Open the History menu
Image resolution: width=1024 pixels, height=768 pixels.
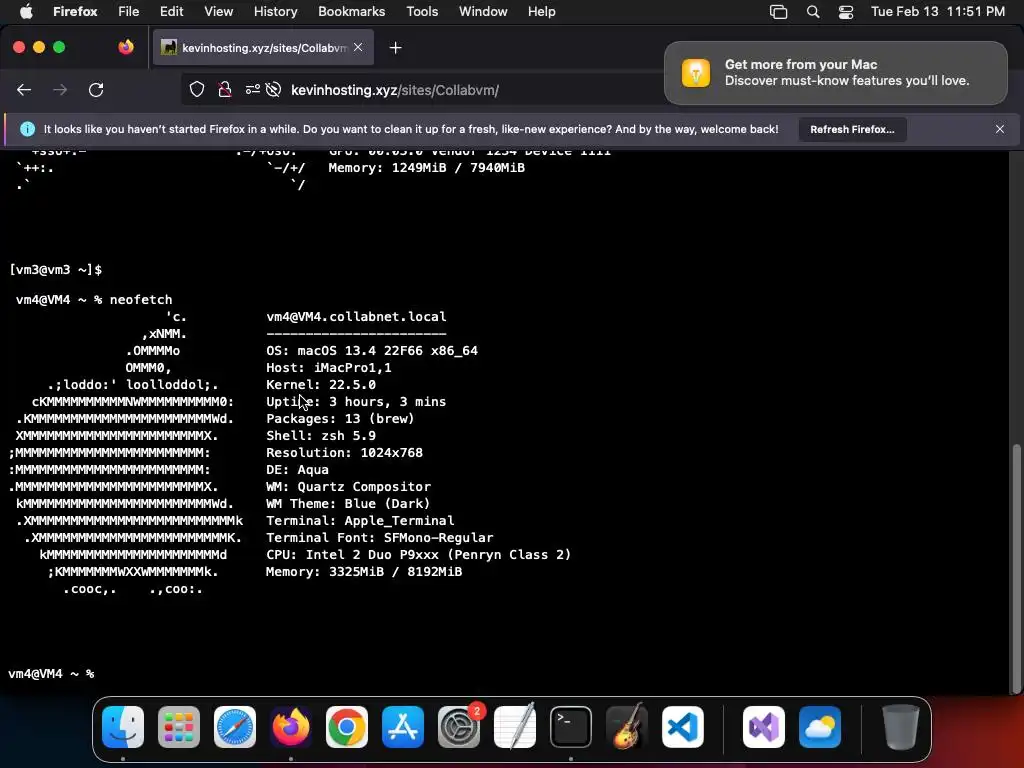click(275, 12)
